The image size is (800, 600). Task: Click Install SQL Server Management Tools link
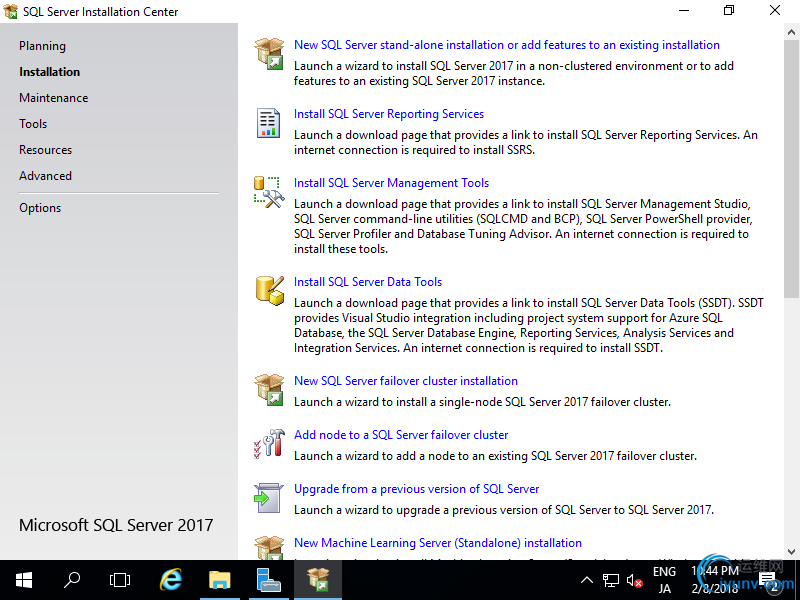pos(391,183)
